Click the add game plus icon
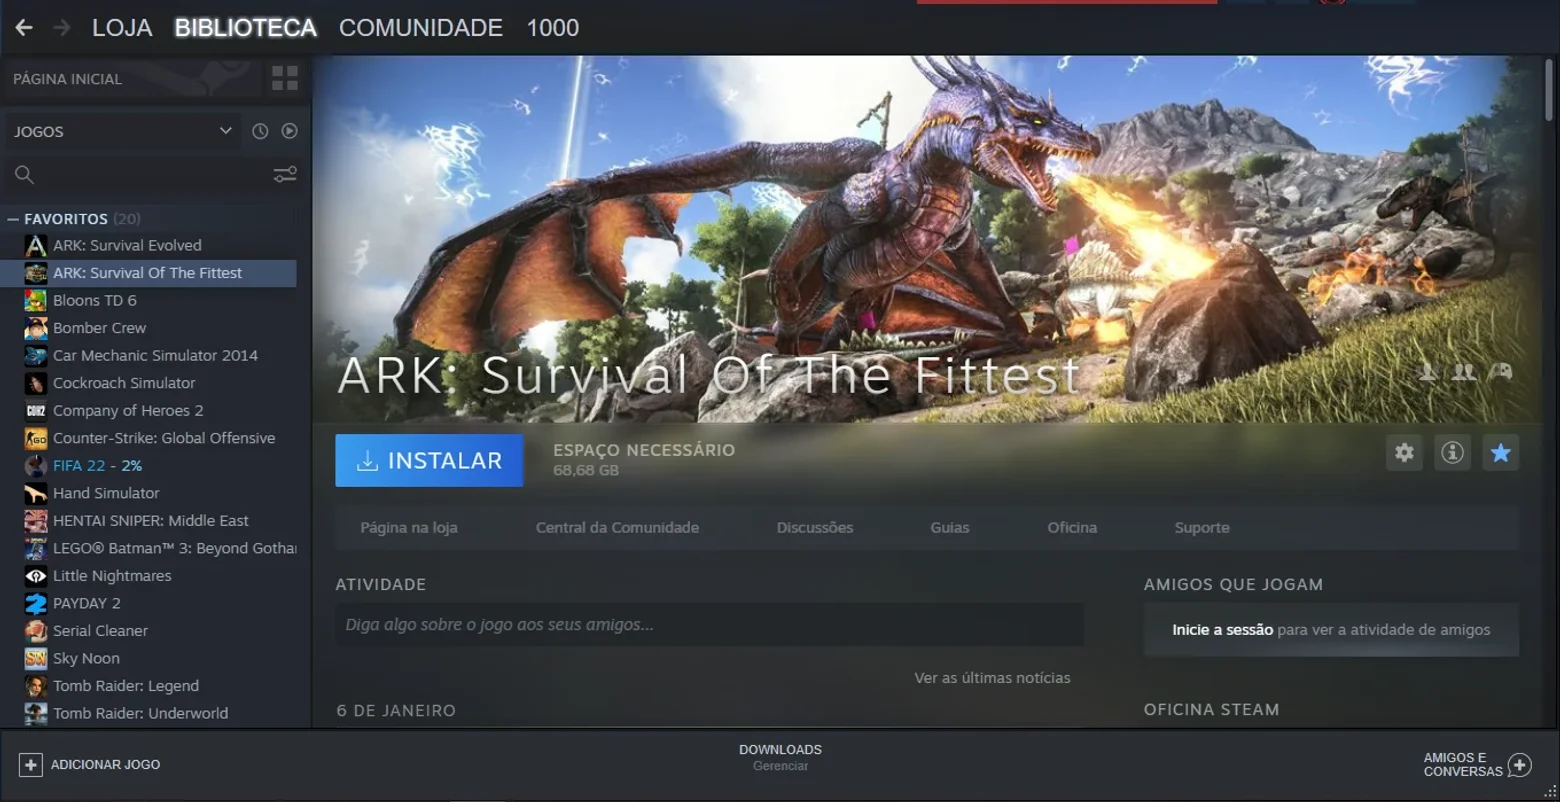The height and width of the screenshot is (802, 1560). tap(31, 765)
